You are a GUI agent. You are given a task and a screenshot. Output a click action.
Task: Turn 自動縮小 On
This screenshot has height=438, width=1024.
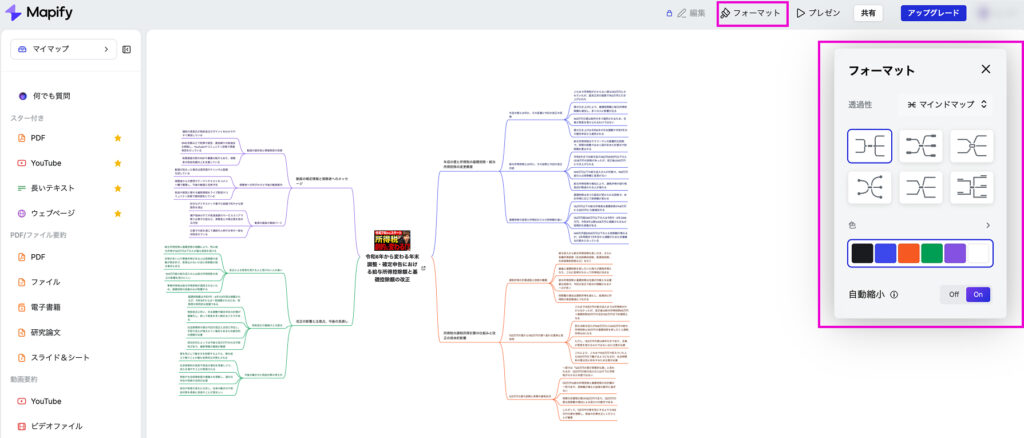[978, 295]
